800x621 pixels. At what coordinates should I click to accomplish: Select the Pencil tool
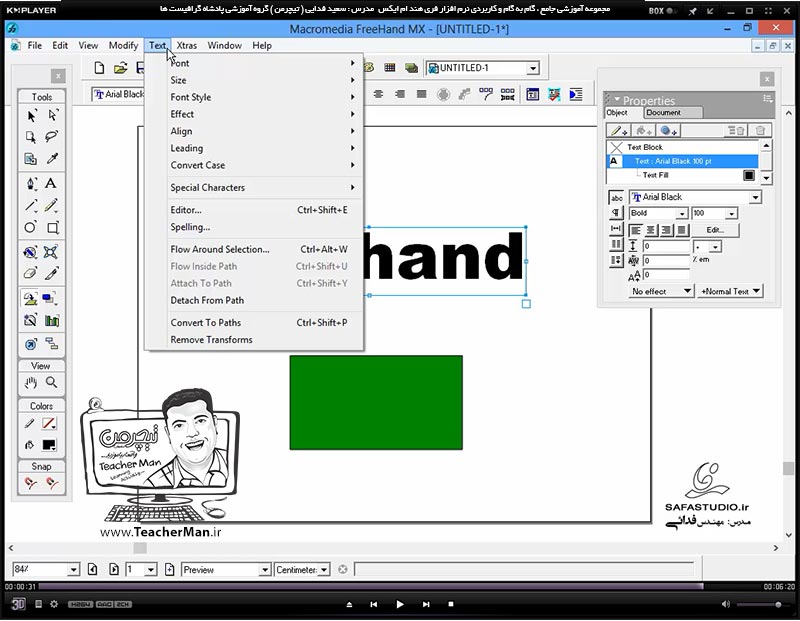coord(51,206)
